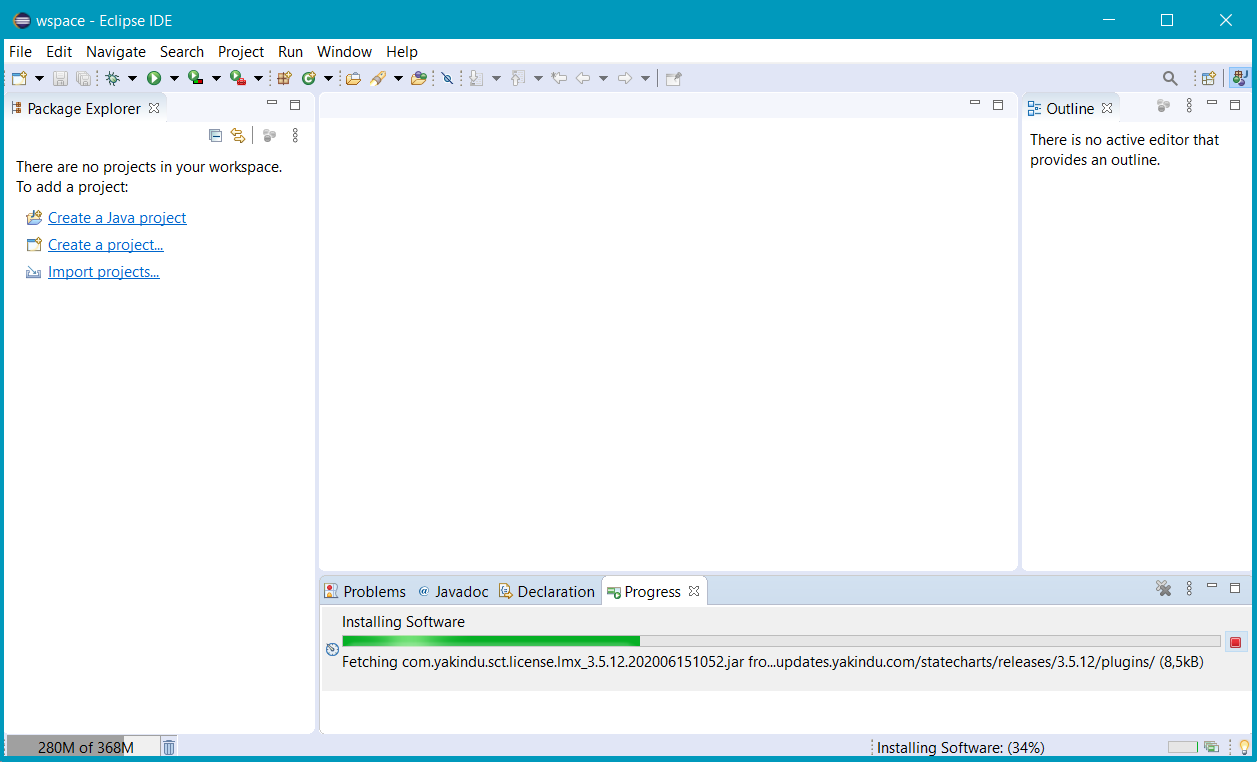Click the New Java Package icon
Viewport: 1257px width, 762px height.
tap(284, 78)
